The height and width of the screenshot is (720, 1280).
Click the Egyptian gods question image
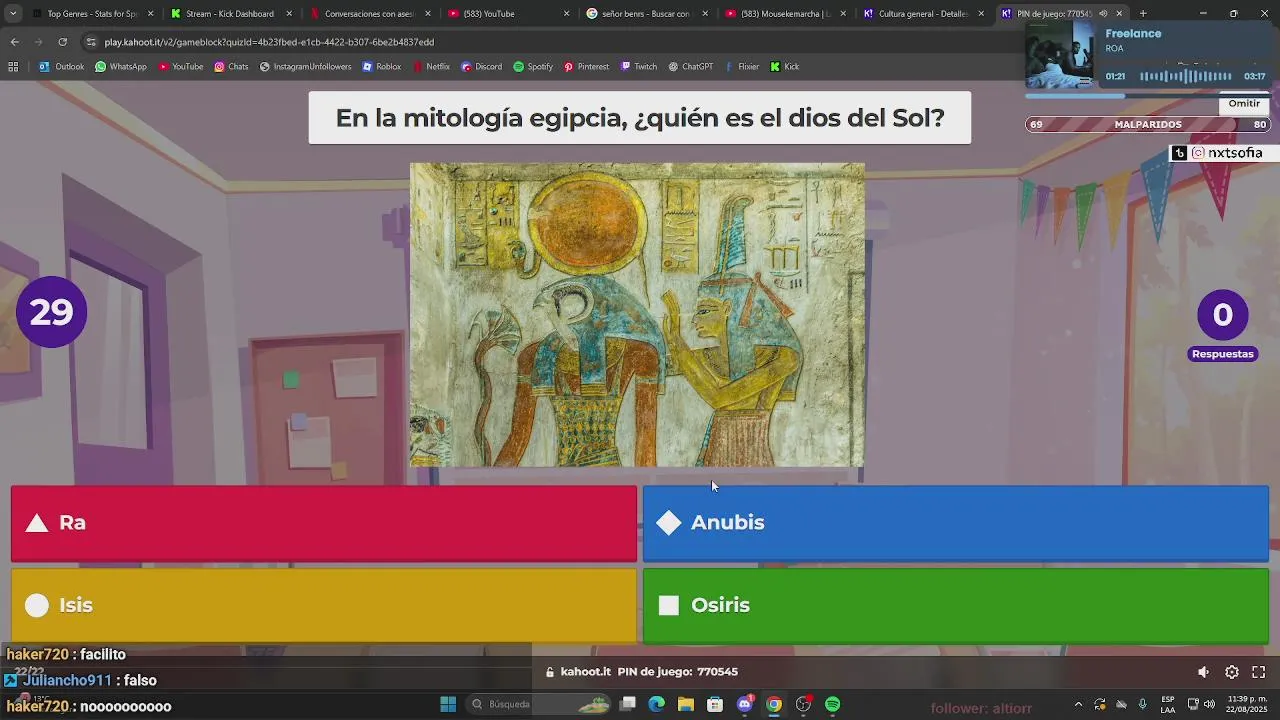pos(637,315)
